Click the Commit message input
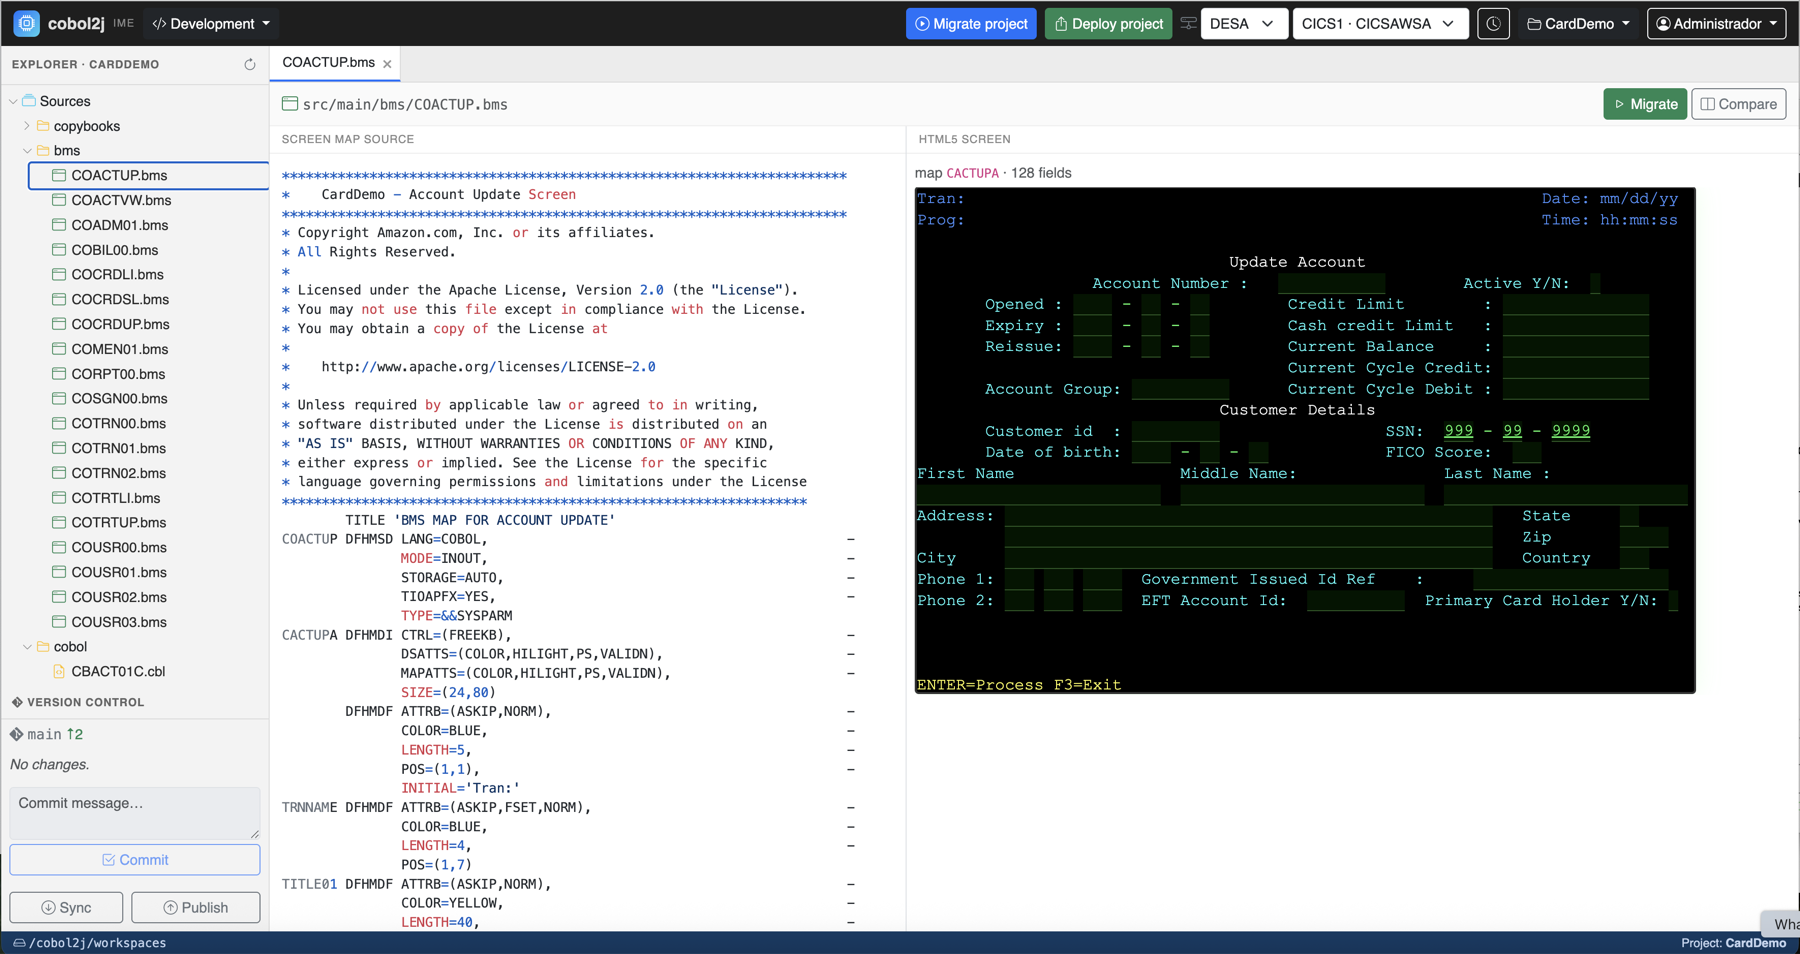The height and width of the screenshot is (954, 1800). [135, 813]
